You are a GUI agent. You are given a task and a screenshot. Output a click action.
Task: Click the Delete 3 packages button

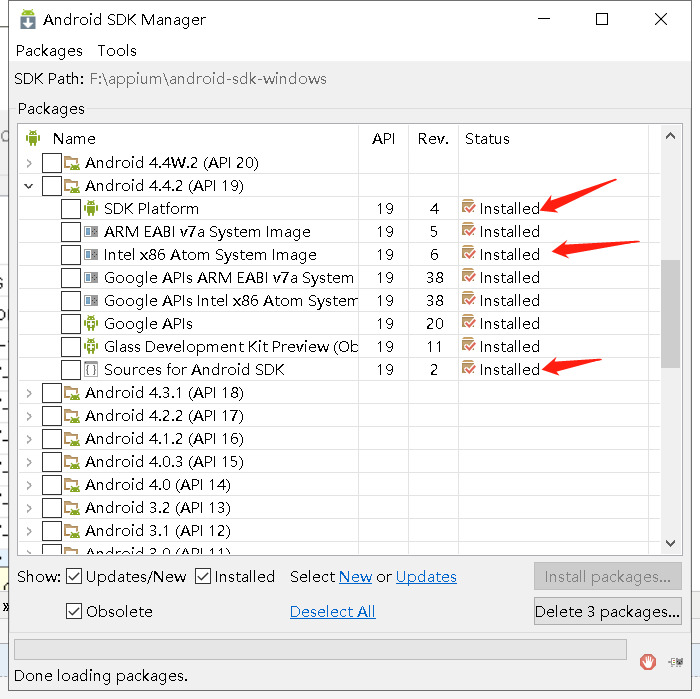coord(608,611)
